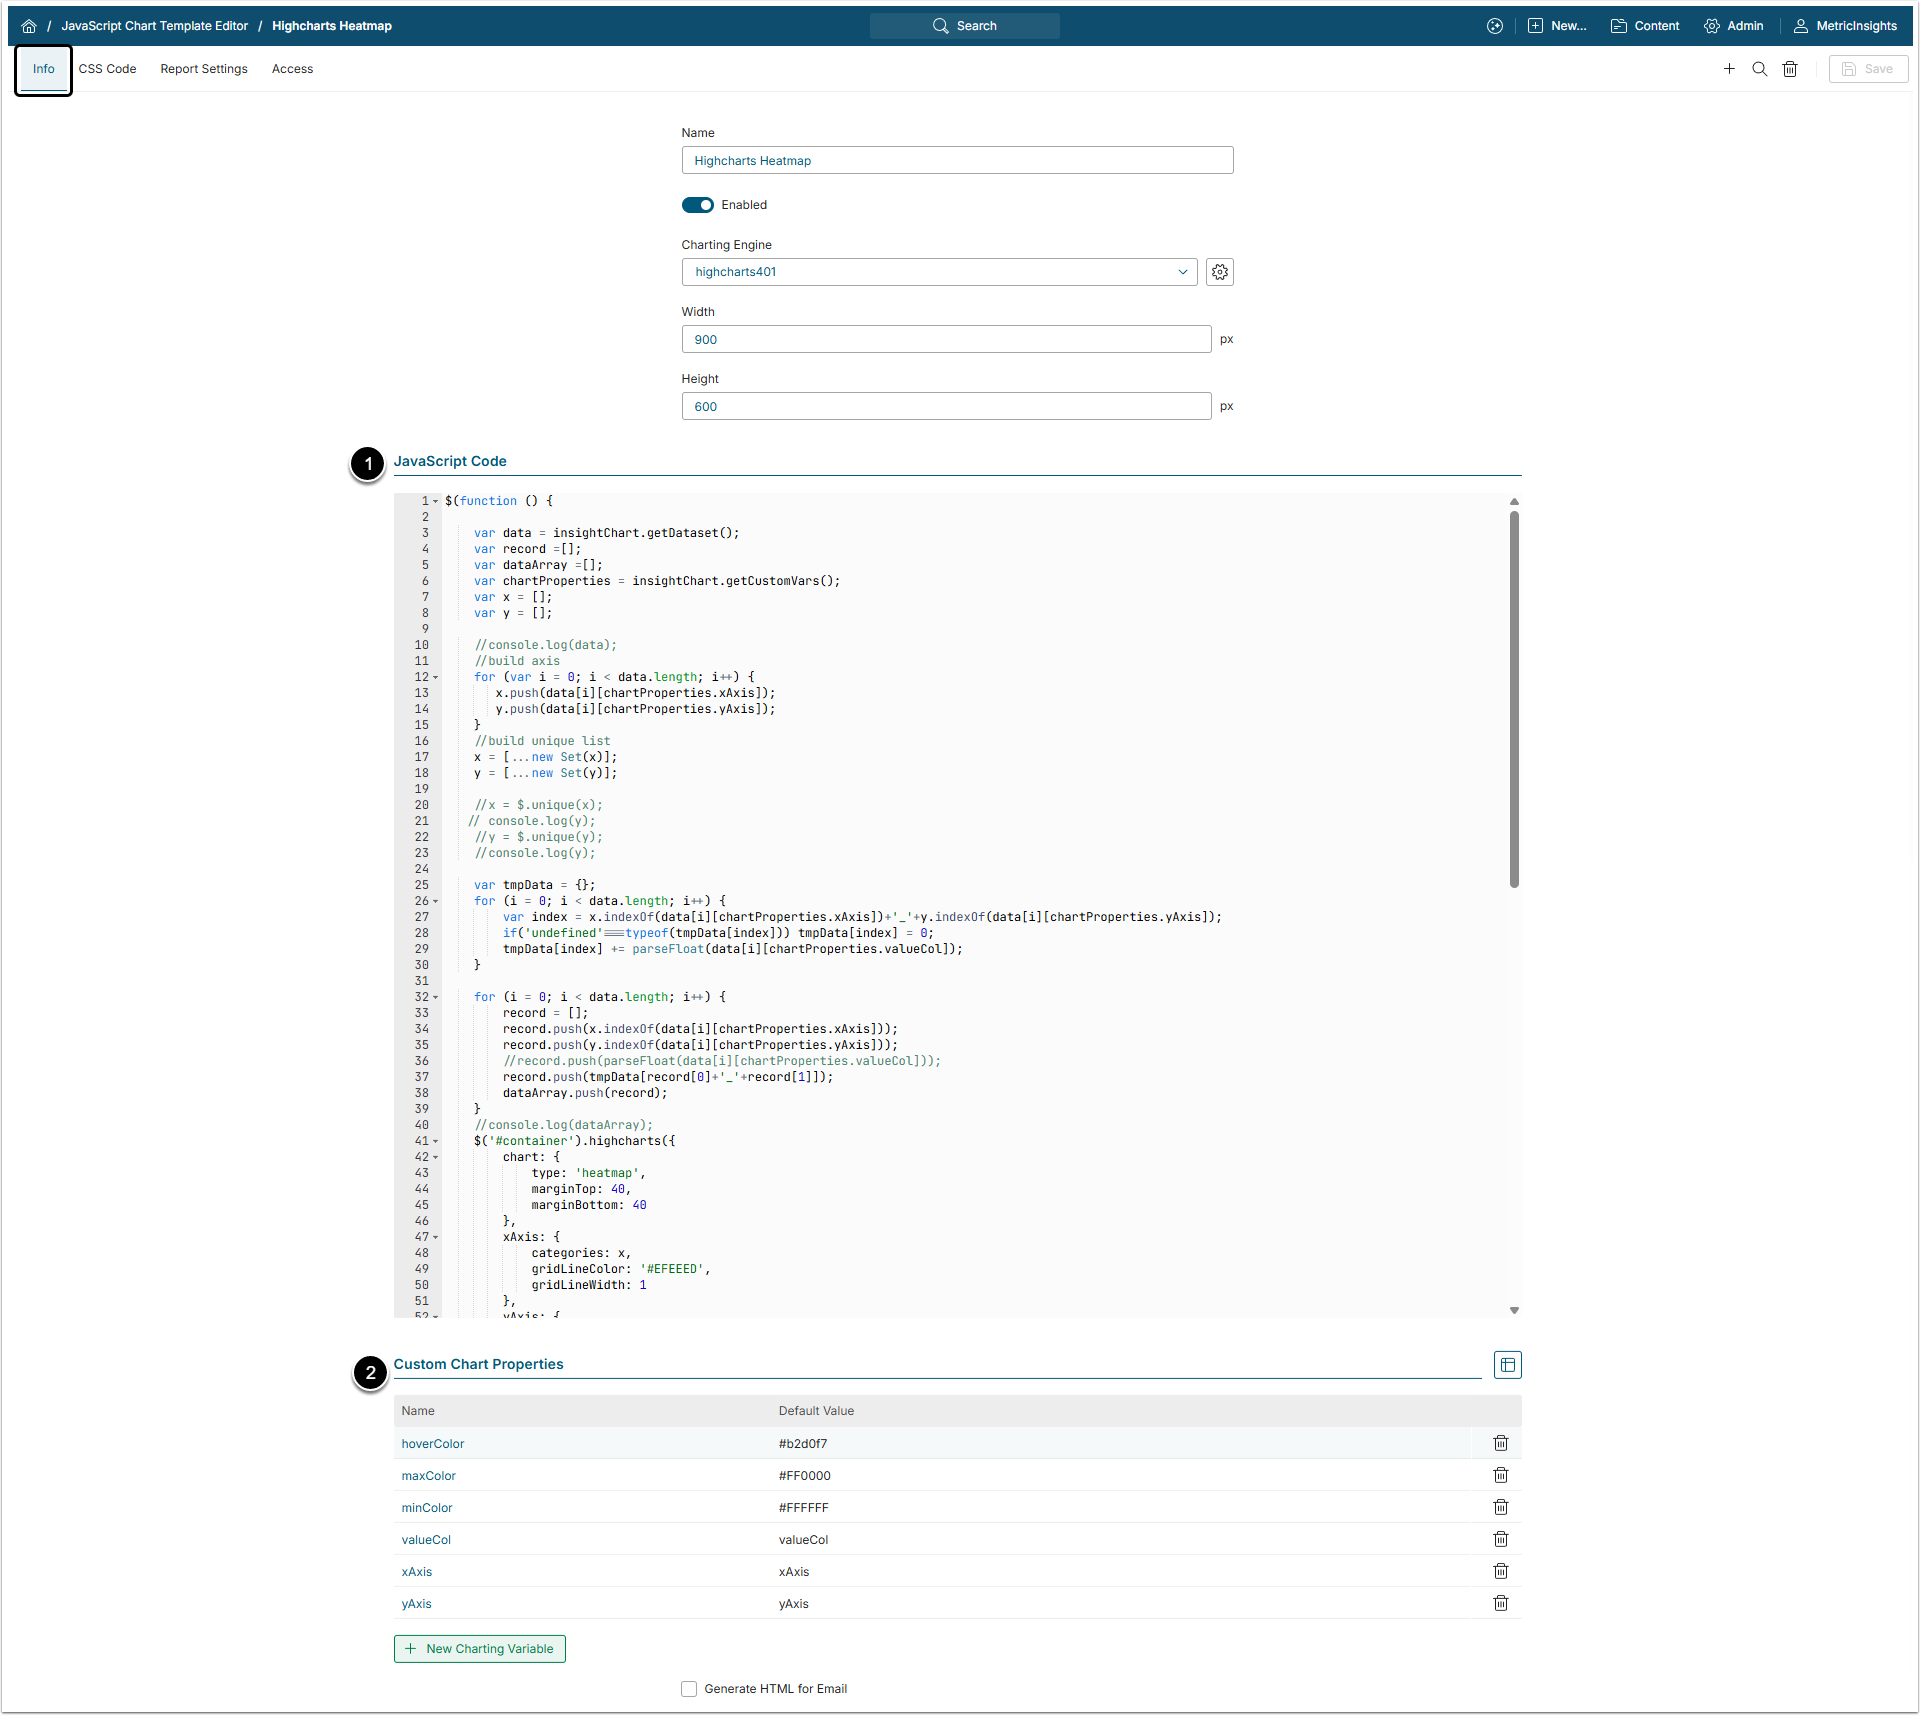Viewport: 1920px width, 1715px height.
Task: Click the code editor vertical scrollbar
Action: [x=1514, y=700]
